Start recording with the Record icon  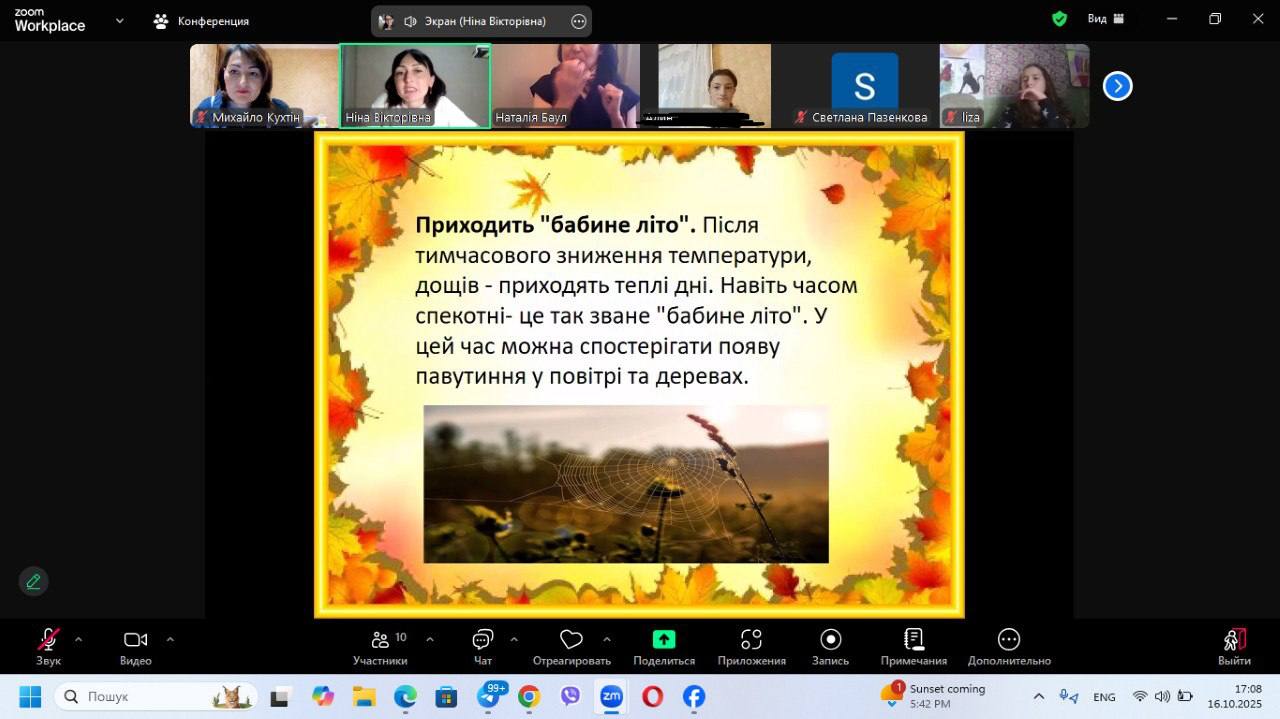(x=830, y=640)
